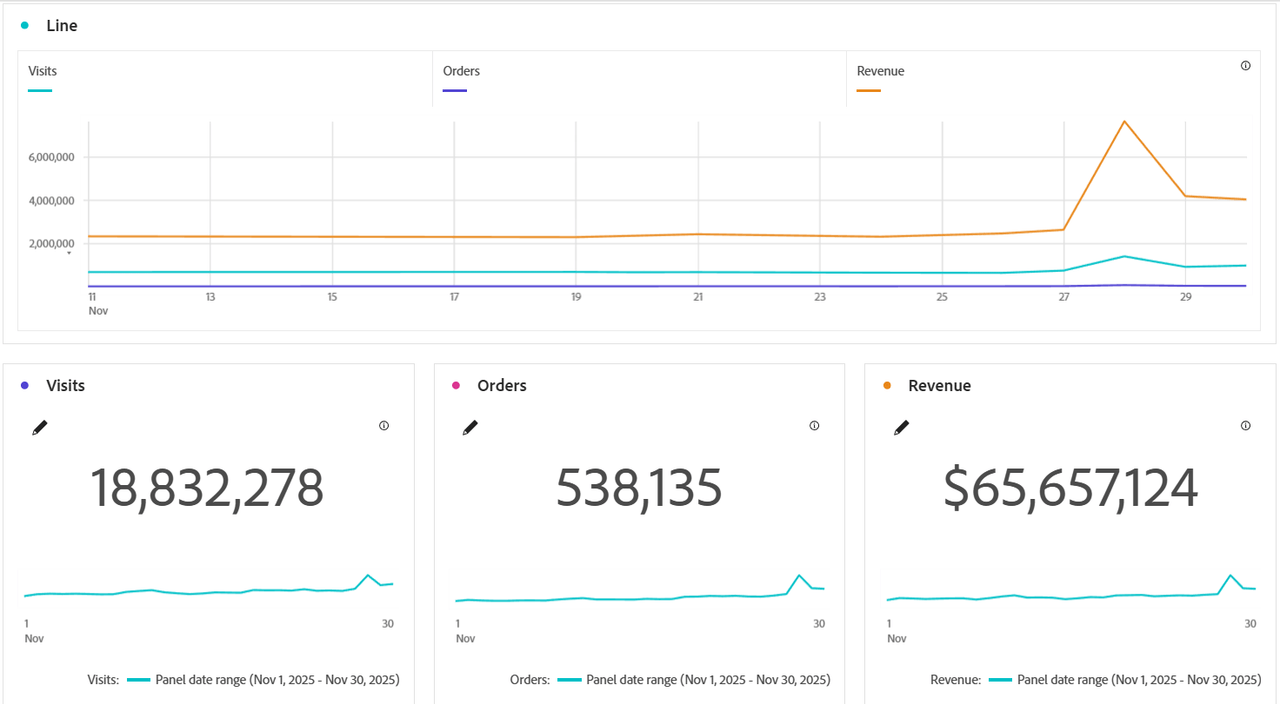This screenshot has width=1280, height=704.
Task: Show info for the Visits summary panel
Action: point(384,426)
